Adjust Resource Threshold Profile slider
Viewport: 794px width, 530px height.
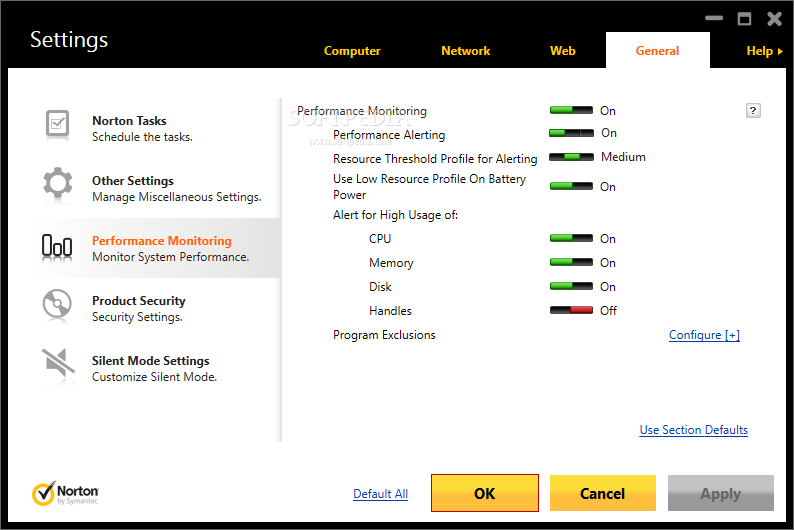[x=571, y=157]
